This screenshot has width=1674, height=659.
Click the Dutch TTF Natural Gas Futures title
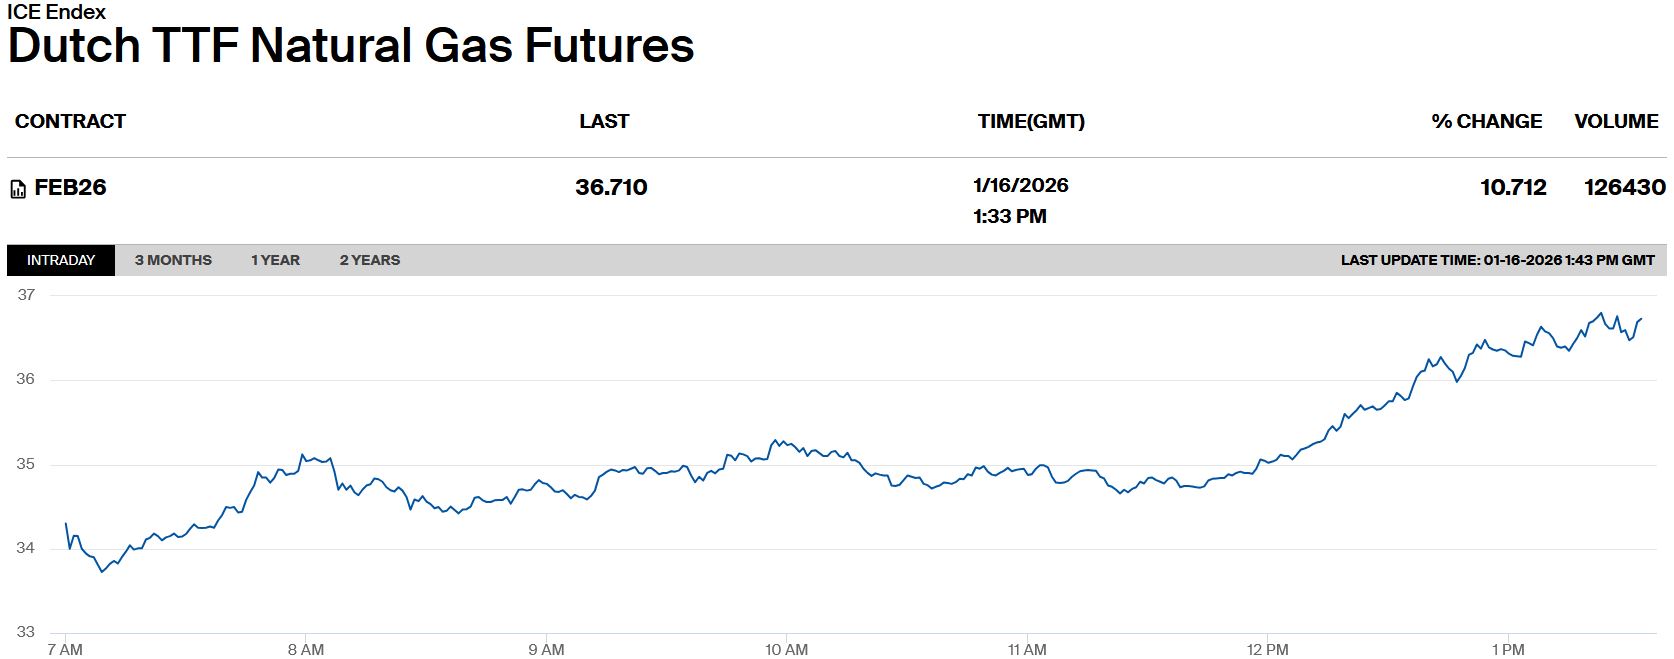click(351, 46)
